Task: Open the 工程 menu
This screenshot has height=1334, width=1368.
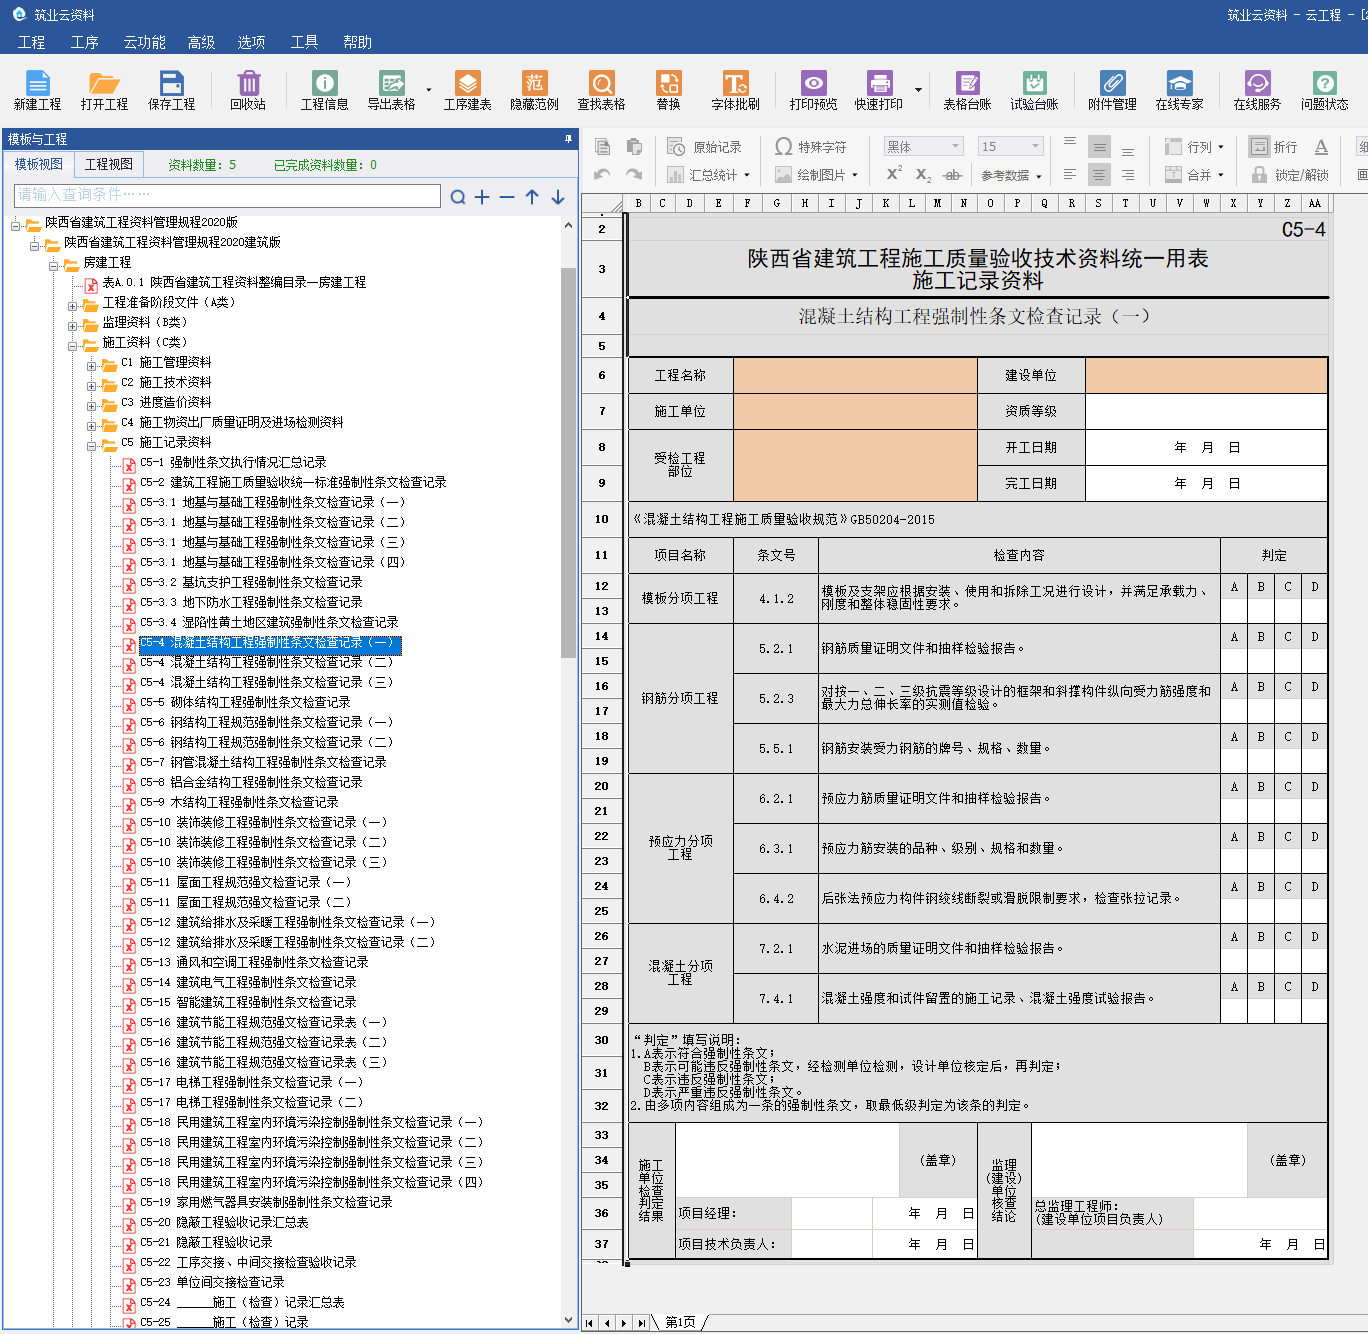Action: point(32,42)
